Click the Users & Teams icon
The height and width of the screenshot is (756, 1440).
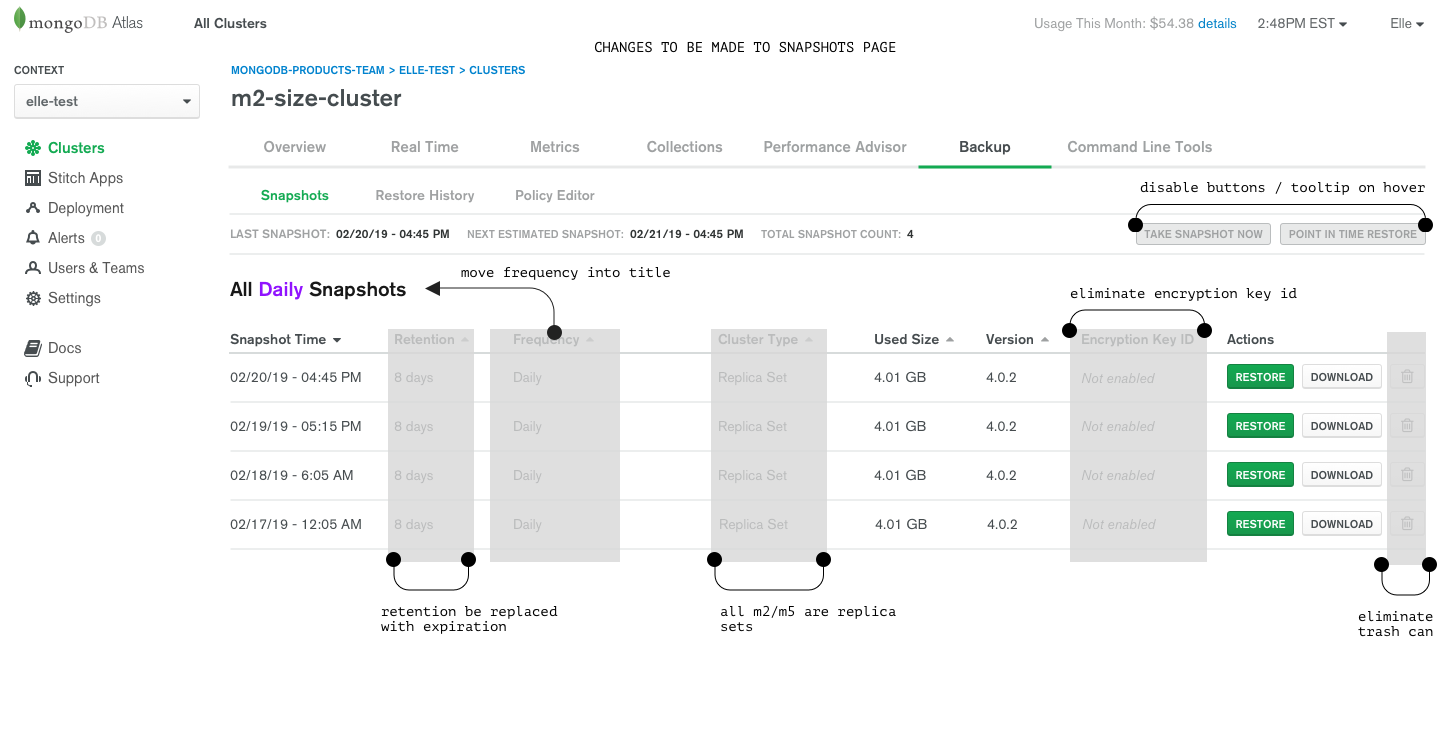click(x=32, y=268)
